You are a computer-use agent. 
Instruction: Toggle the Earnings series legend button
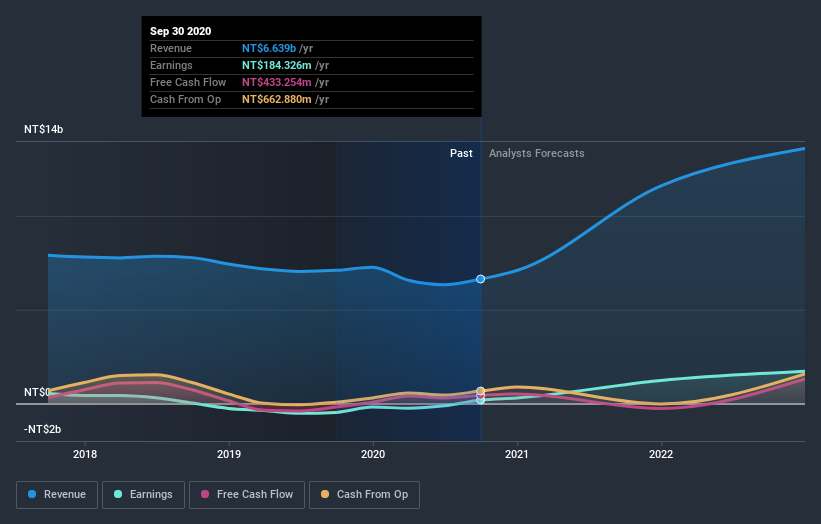pyautogui.click(x=143, y=495)
